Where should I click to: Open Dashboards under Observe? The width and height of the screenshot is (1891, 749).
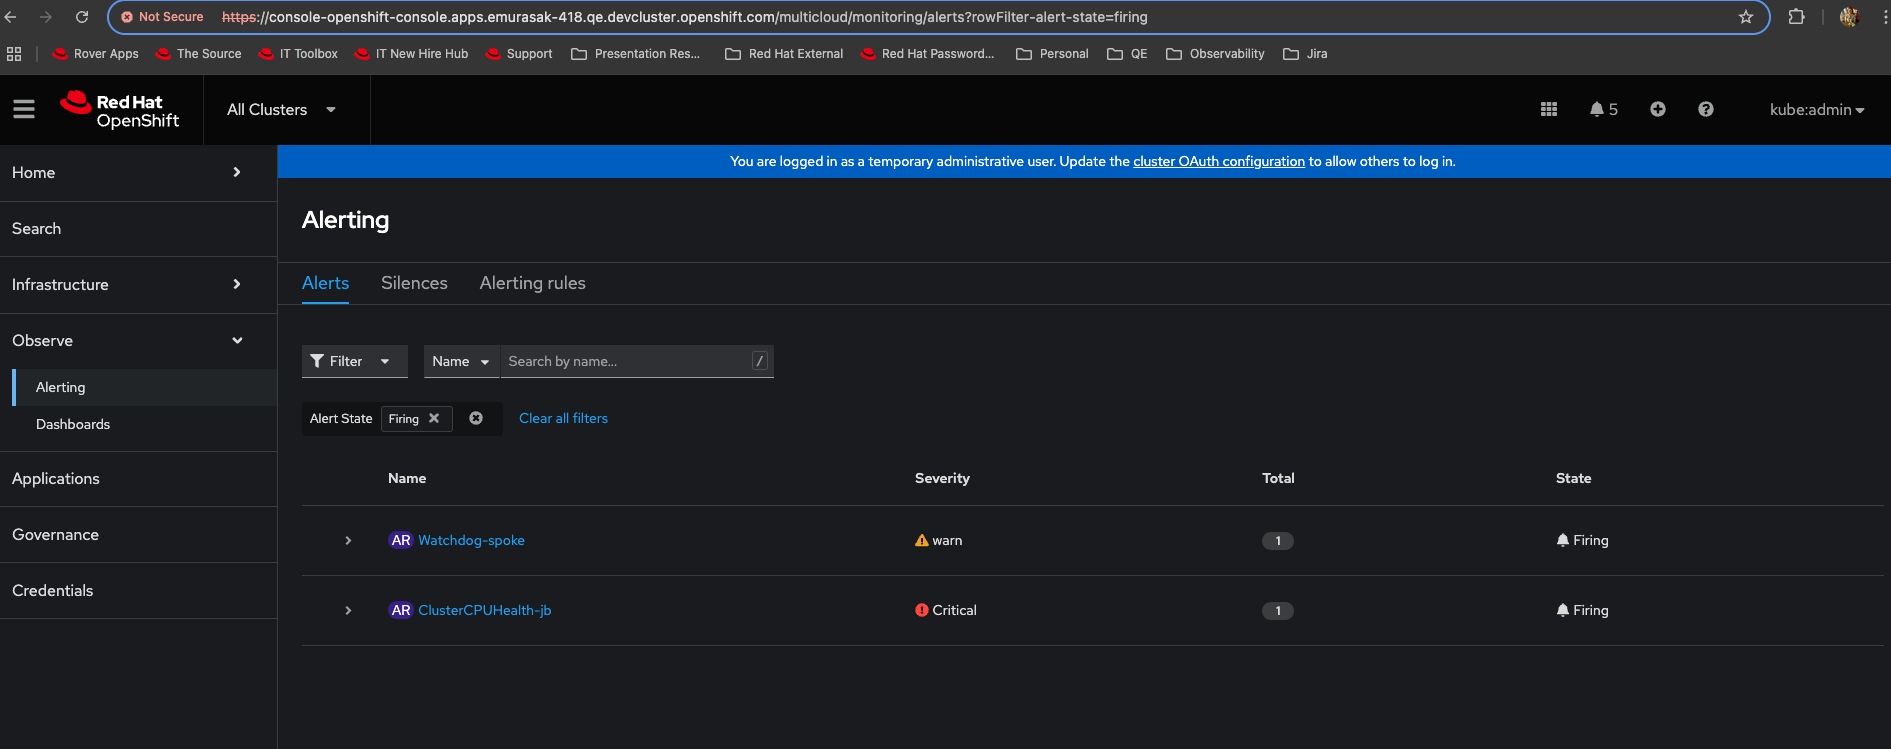(x=145, y=424)
